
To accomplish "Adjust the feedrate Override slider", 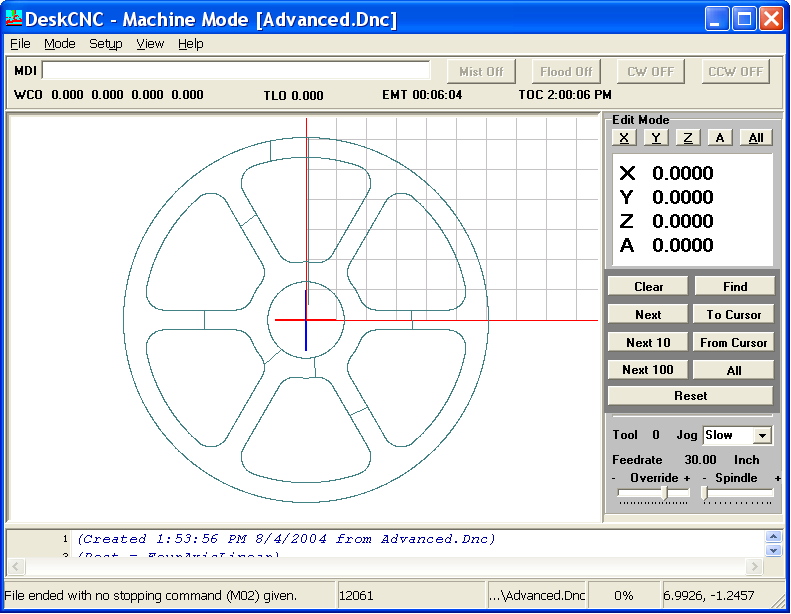I will pyautogui.click(x=666, y=493).
